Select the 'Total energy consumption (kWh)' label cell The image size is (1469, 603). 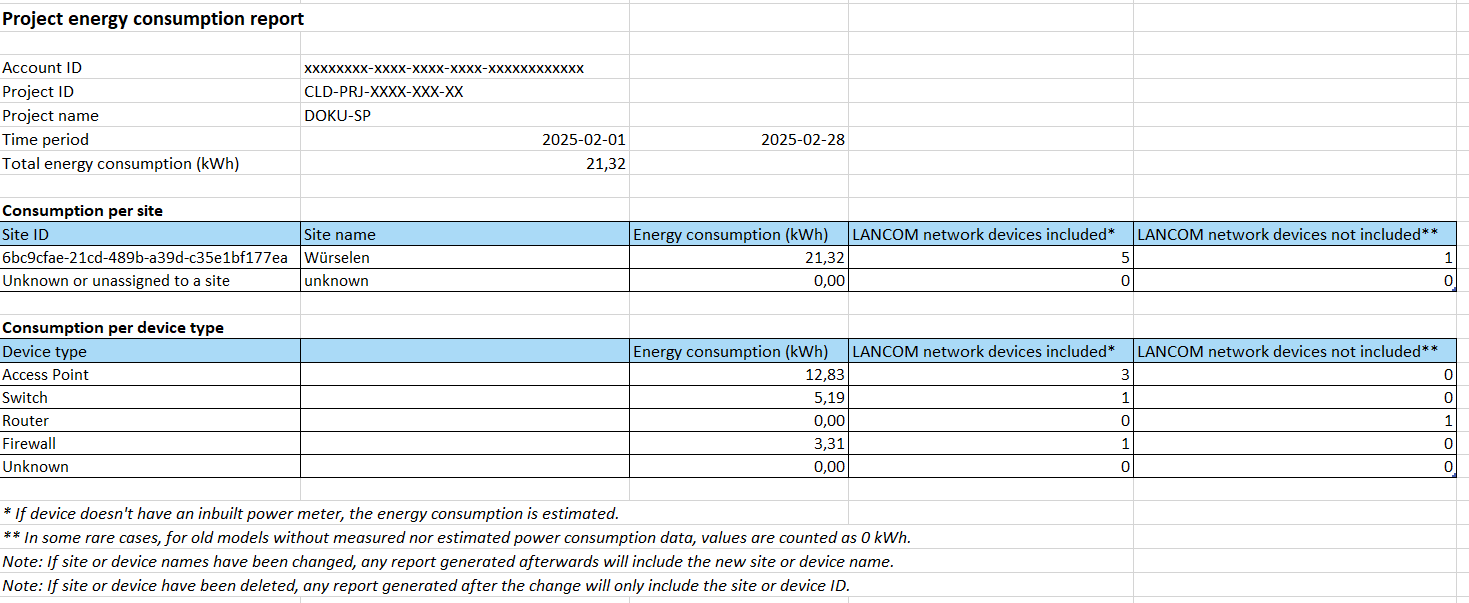121,164
